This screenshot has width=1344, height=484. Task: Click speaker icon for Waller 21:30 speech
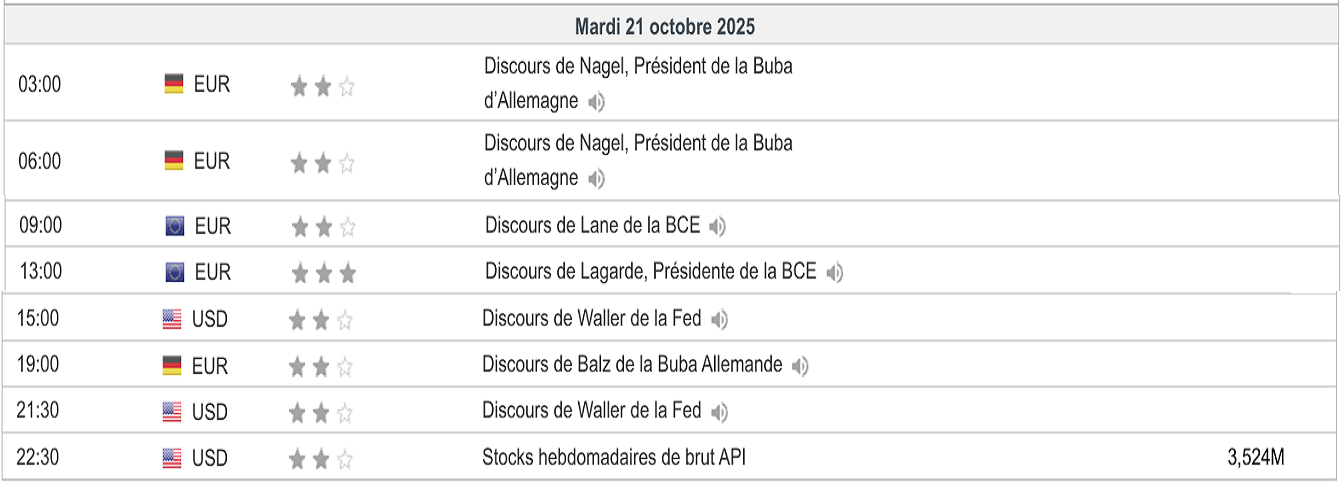click(720, 412)
